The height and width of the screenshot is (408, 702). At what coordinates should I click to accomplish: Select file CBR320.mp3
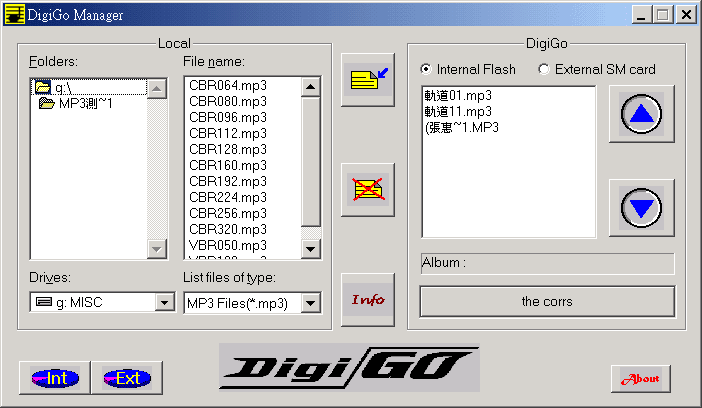click(228, 229)
